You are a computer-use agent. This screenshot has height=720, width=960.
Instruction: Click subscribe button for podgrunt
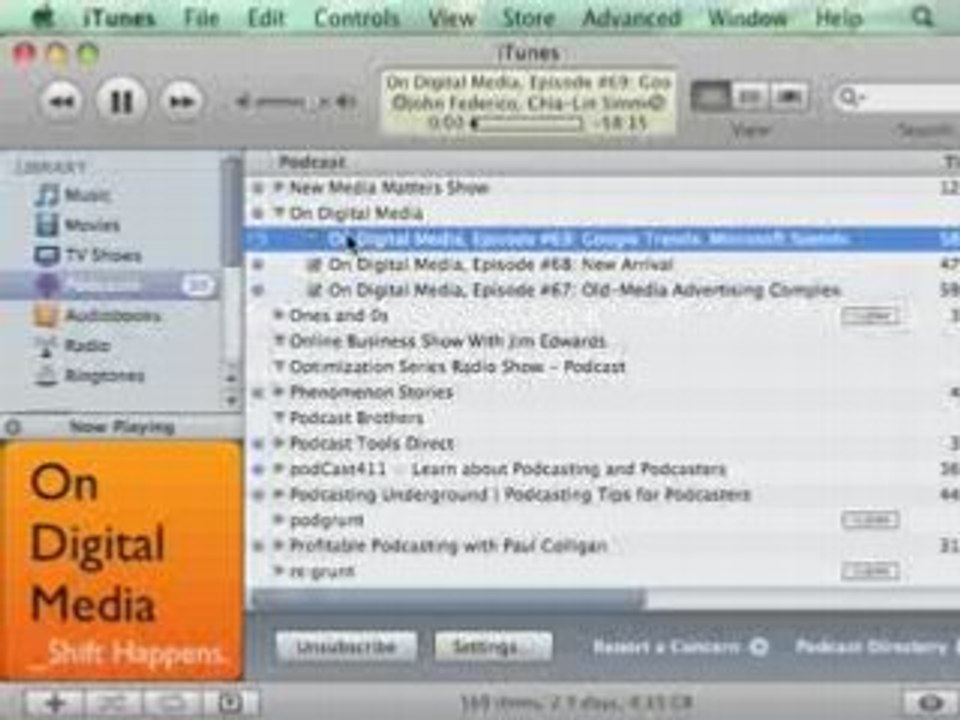coord(870,520)
